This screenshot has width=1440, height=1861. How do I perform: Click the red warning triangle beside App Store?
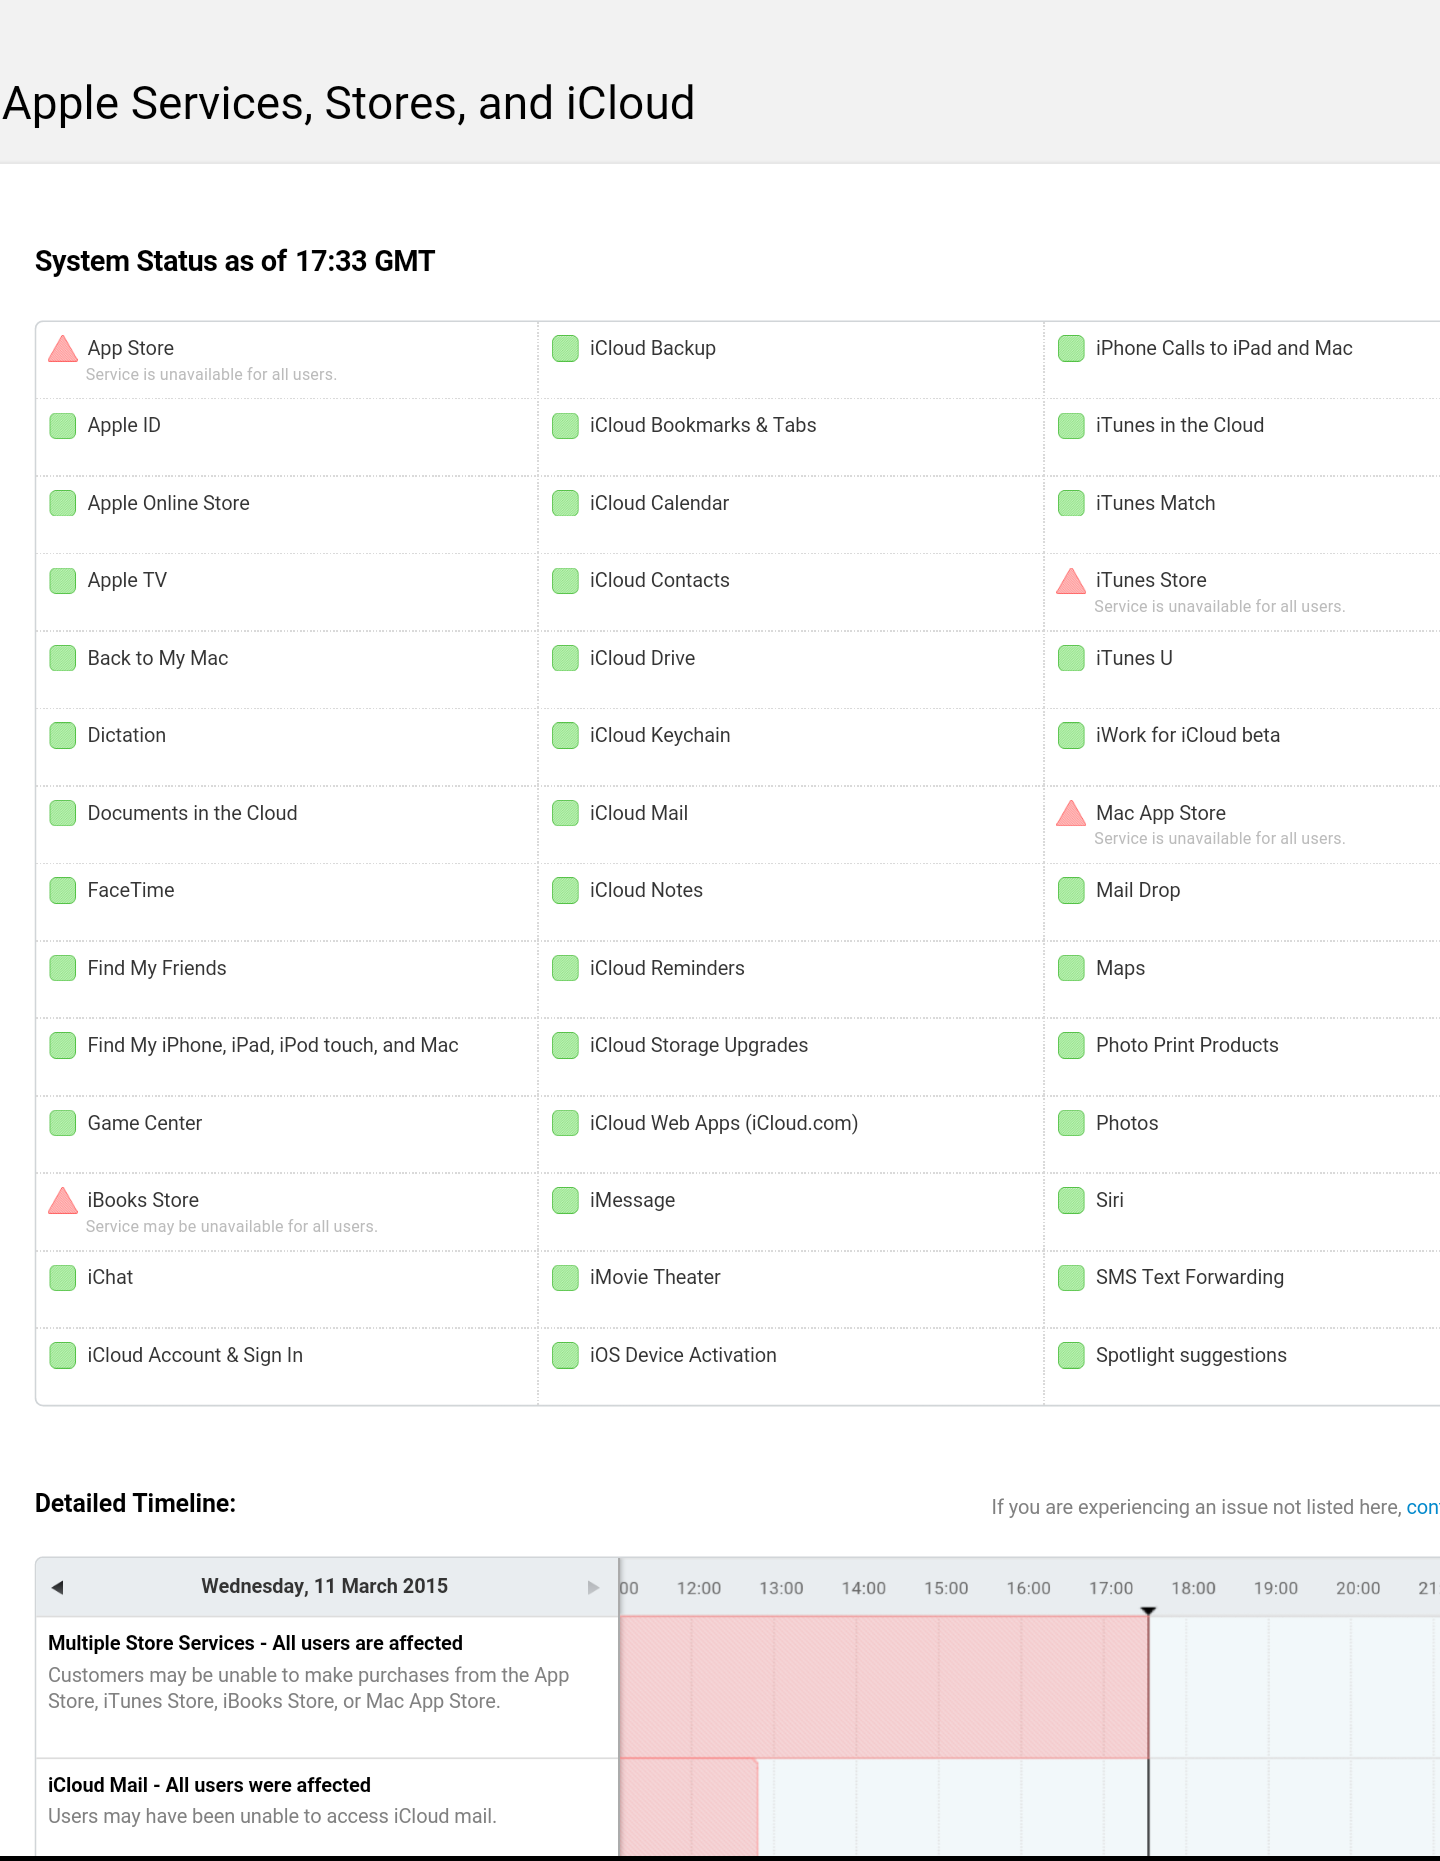click(63, 348)
